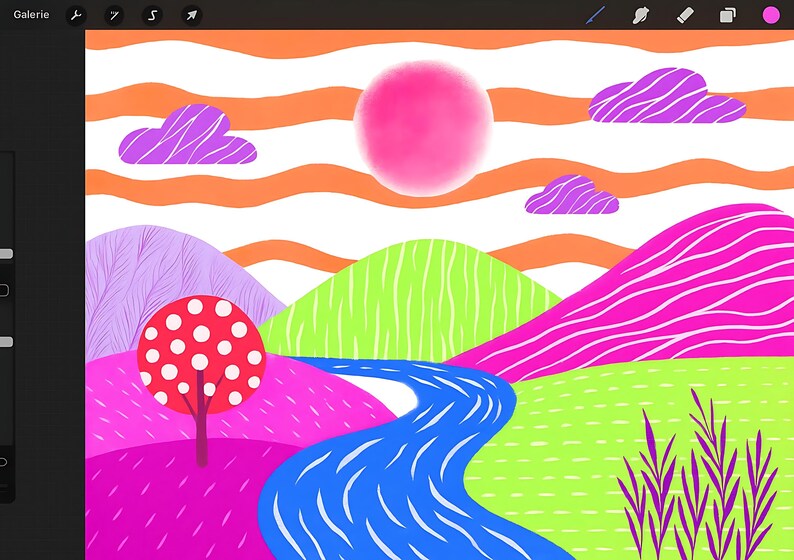
Task: Select the Eraser tool
Action: coord(685,15)
